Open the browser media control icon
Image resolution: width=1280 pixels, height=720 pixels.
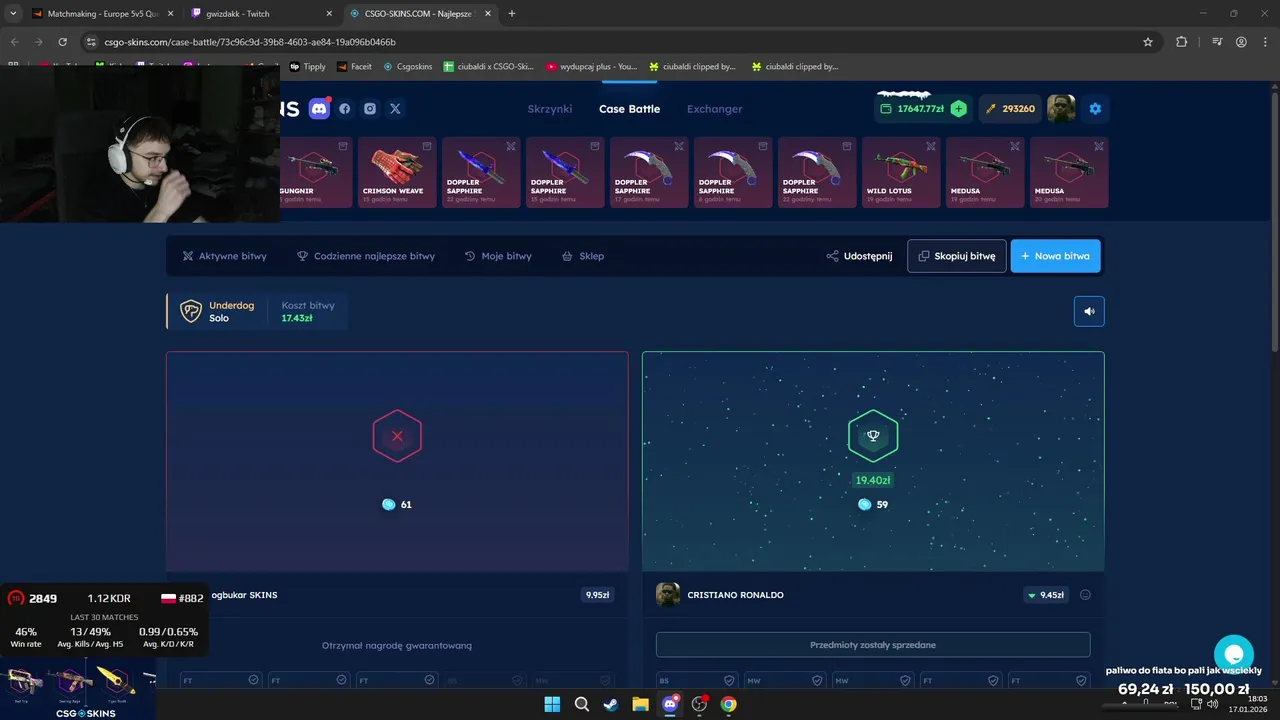pyautogui.click(x=1217, y=42)
